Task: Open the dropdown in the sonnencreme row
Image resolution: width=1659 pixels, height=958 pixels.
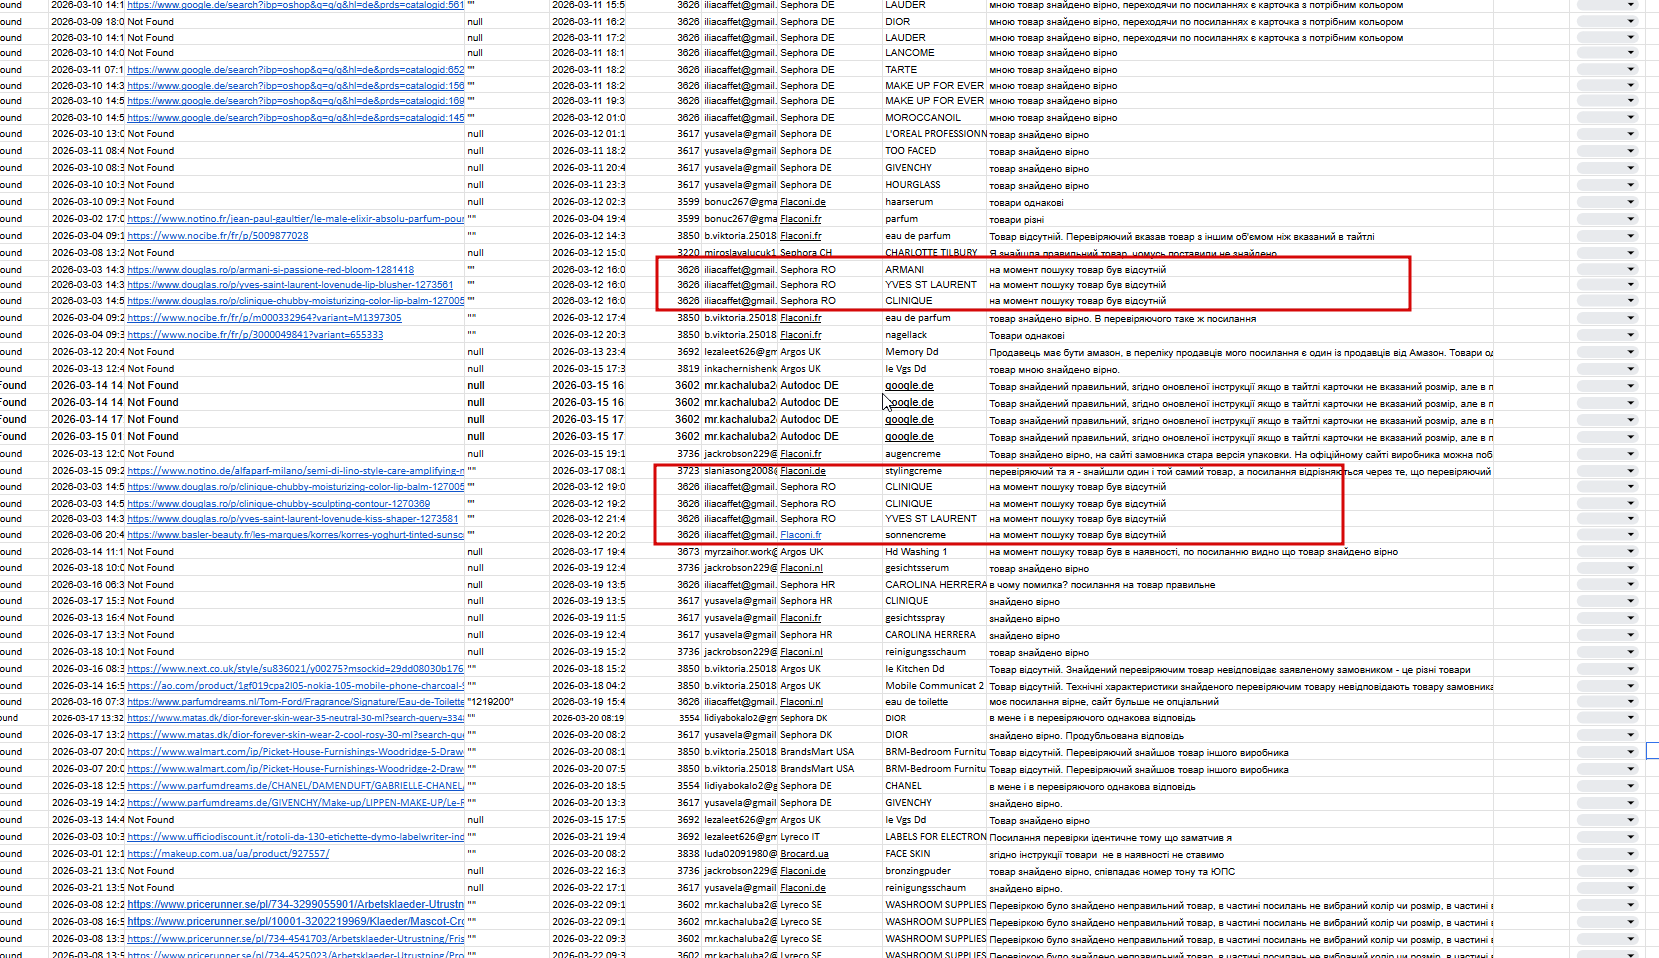Action: pyautogui.click(x=1606, y=535)
